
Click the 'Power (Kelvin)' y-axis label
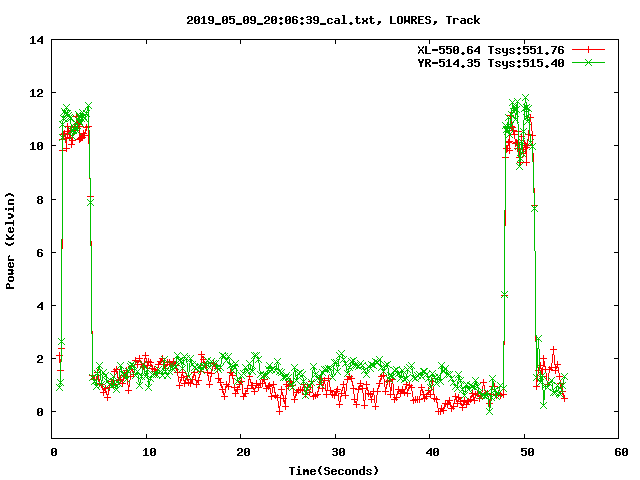tap(10, 241)
